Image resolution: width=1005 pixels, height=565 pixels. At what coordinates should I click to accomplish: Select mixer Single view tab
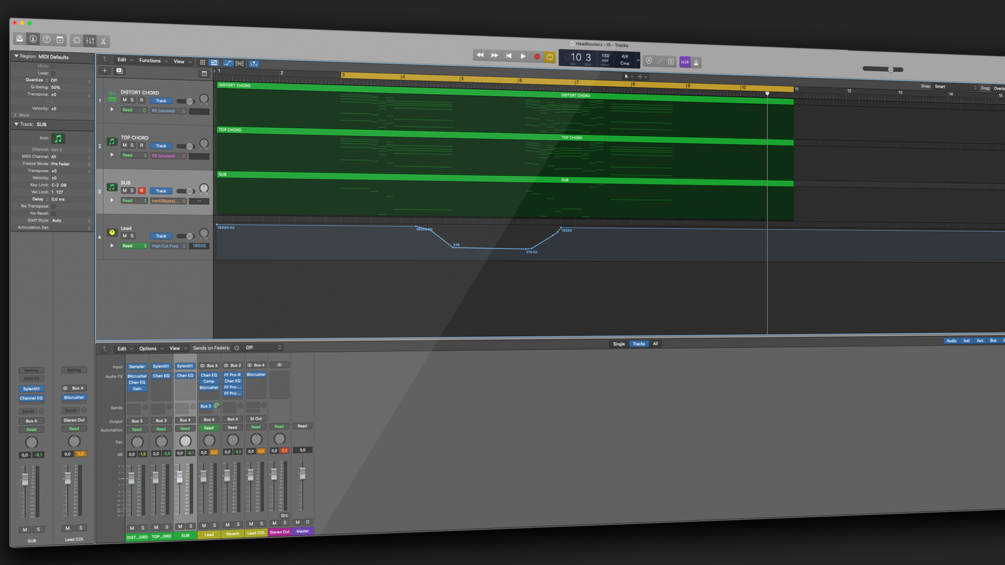click(x=619, y=344)
